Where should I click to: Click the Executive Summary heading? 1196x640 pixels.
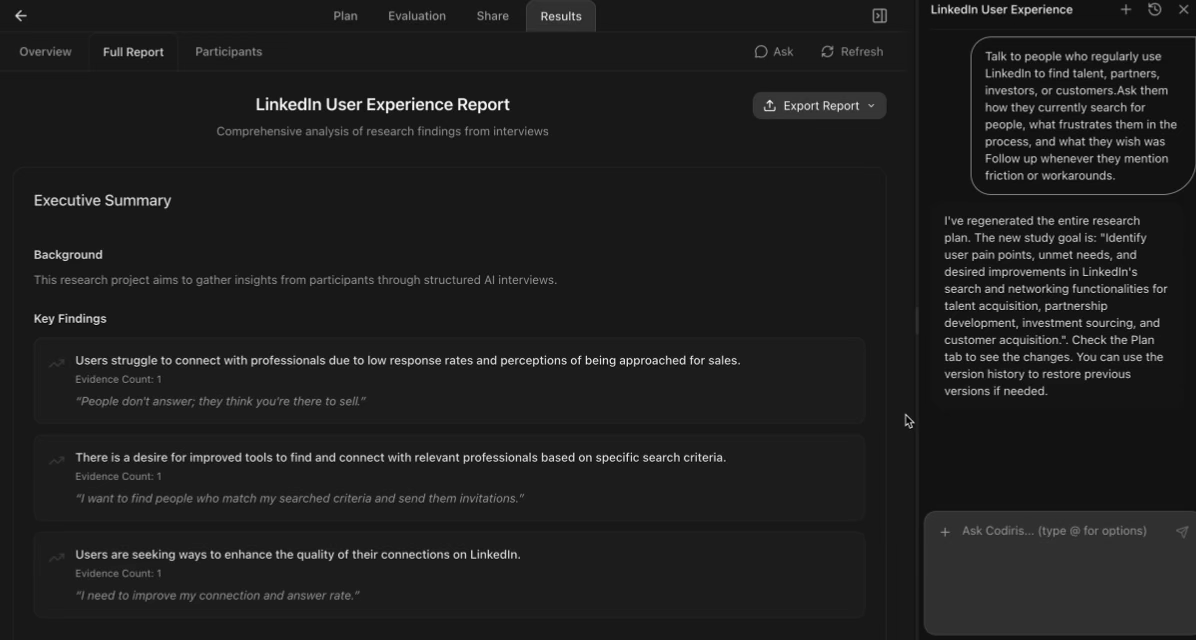tap(102, 201)
